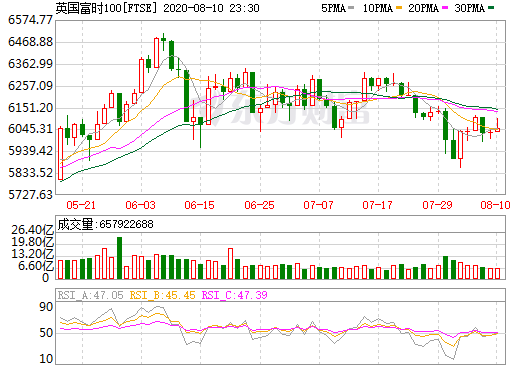The width and height of the screenshot is (520, 365).
Task: Click the 6574.77 top price axis label
Action: [30, 20]
